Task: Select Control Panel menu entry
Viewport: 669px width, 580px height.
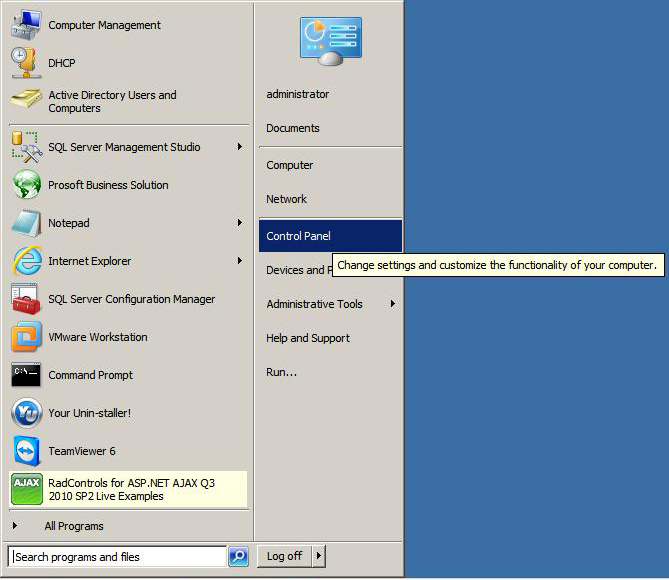Action: coord(330,236)
